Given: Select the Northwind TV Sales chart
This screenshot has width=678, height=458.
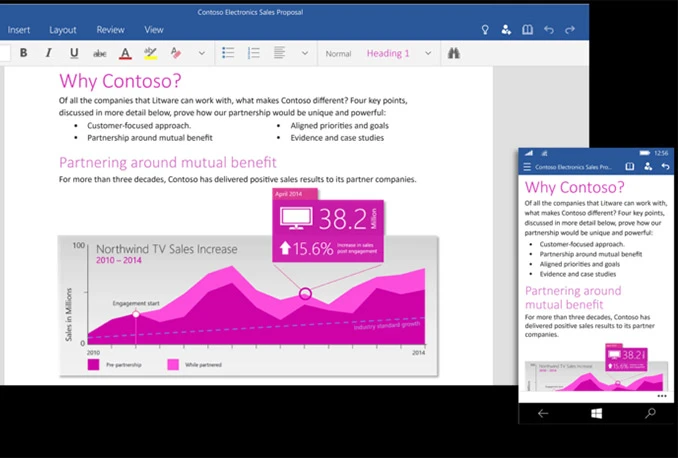Looking at the screenshot, I should pyautogui.click(x=248, y=306).
